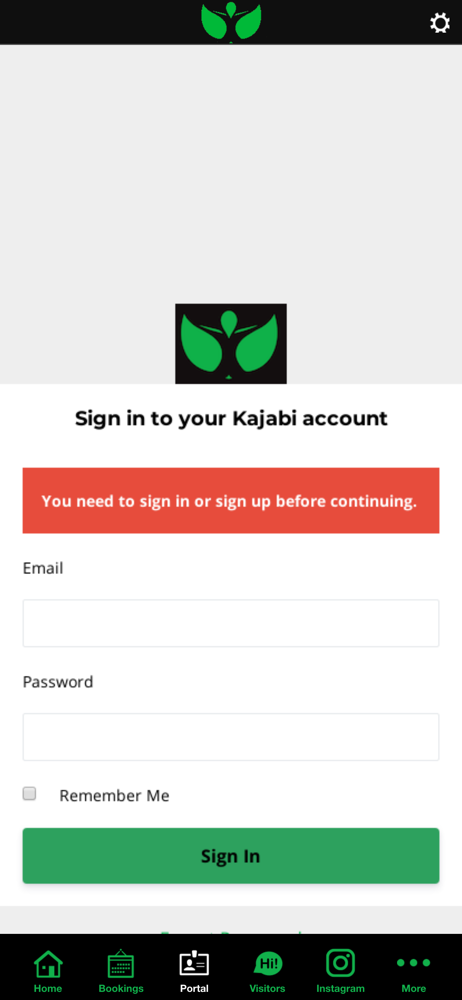The height and width of the screenshot is (1000, 462).
Task: Click the green Sign In button
Action: pyautogui.click(x=231, y=856)
